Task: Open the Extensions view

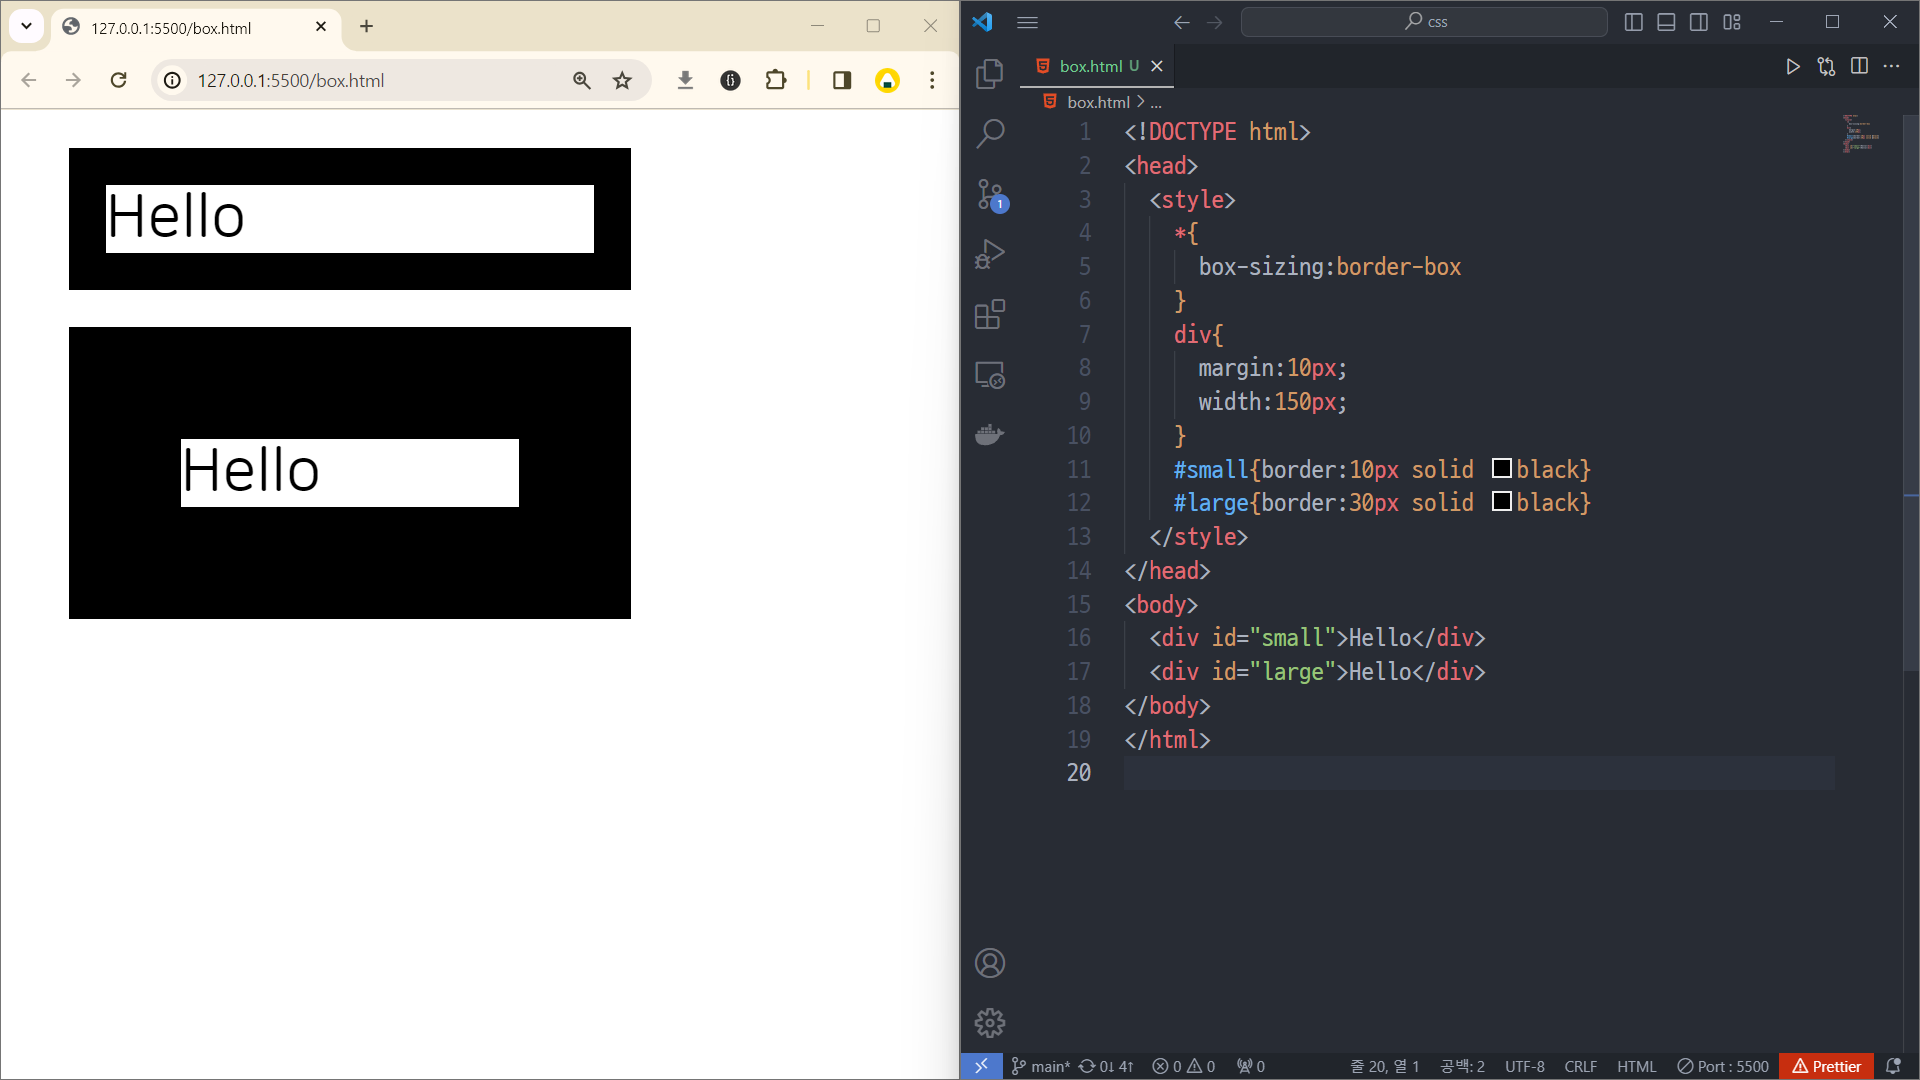Action: 989,315
